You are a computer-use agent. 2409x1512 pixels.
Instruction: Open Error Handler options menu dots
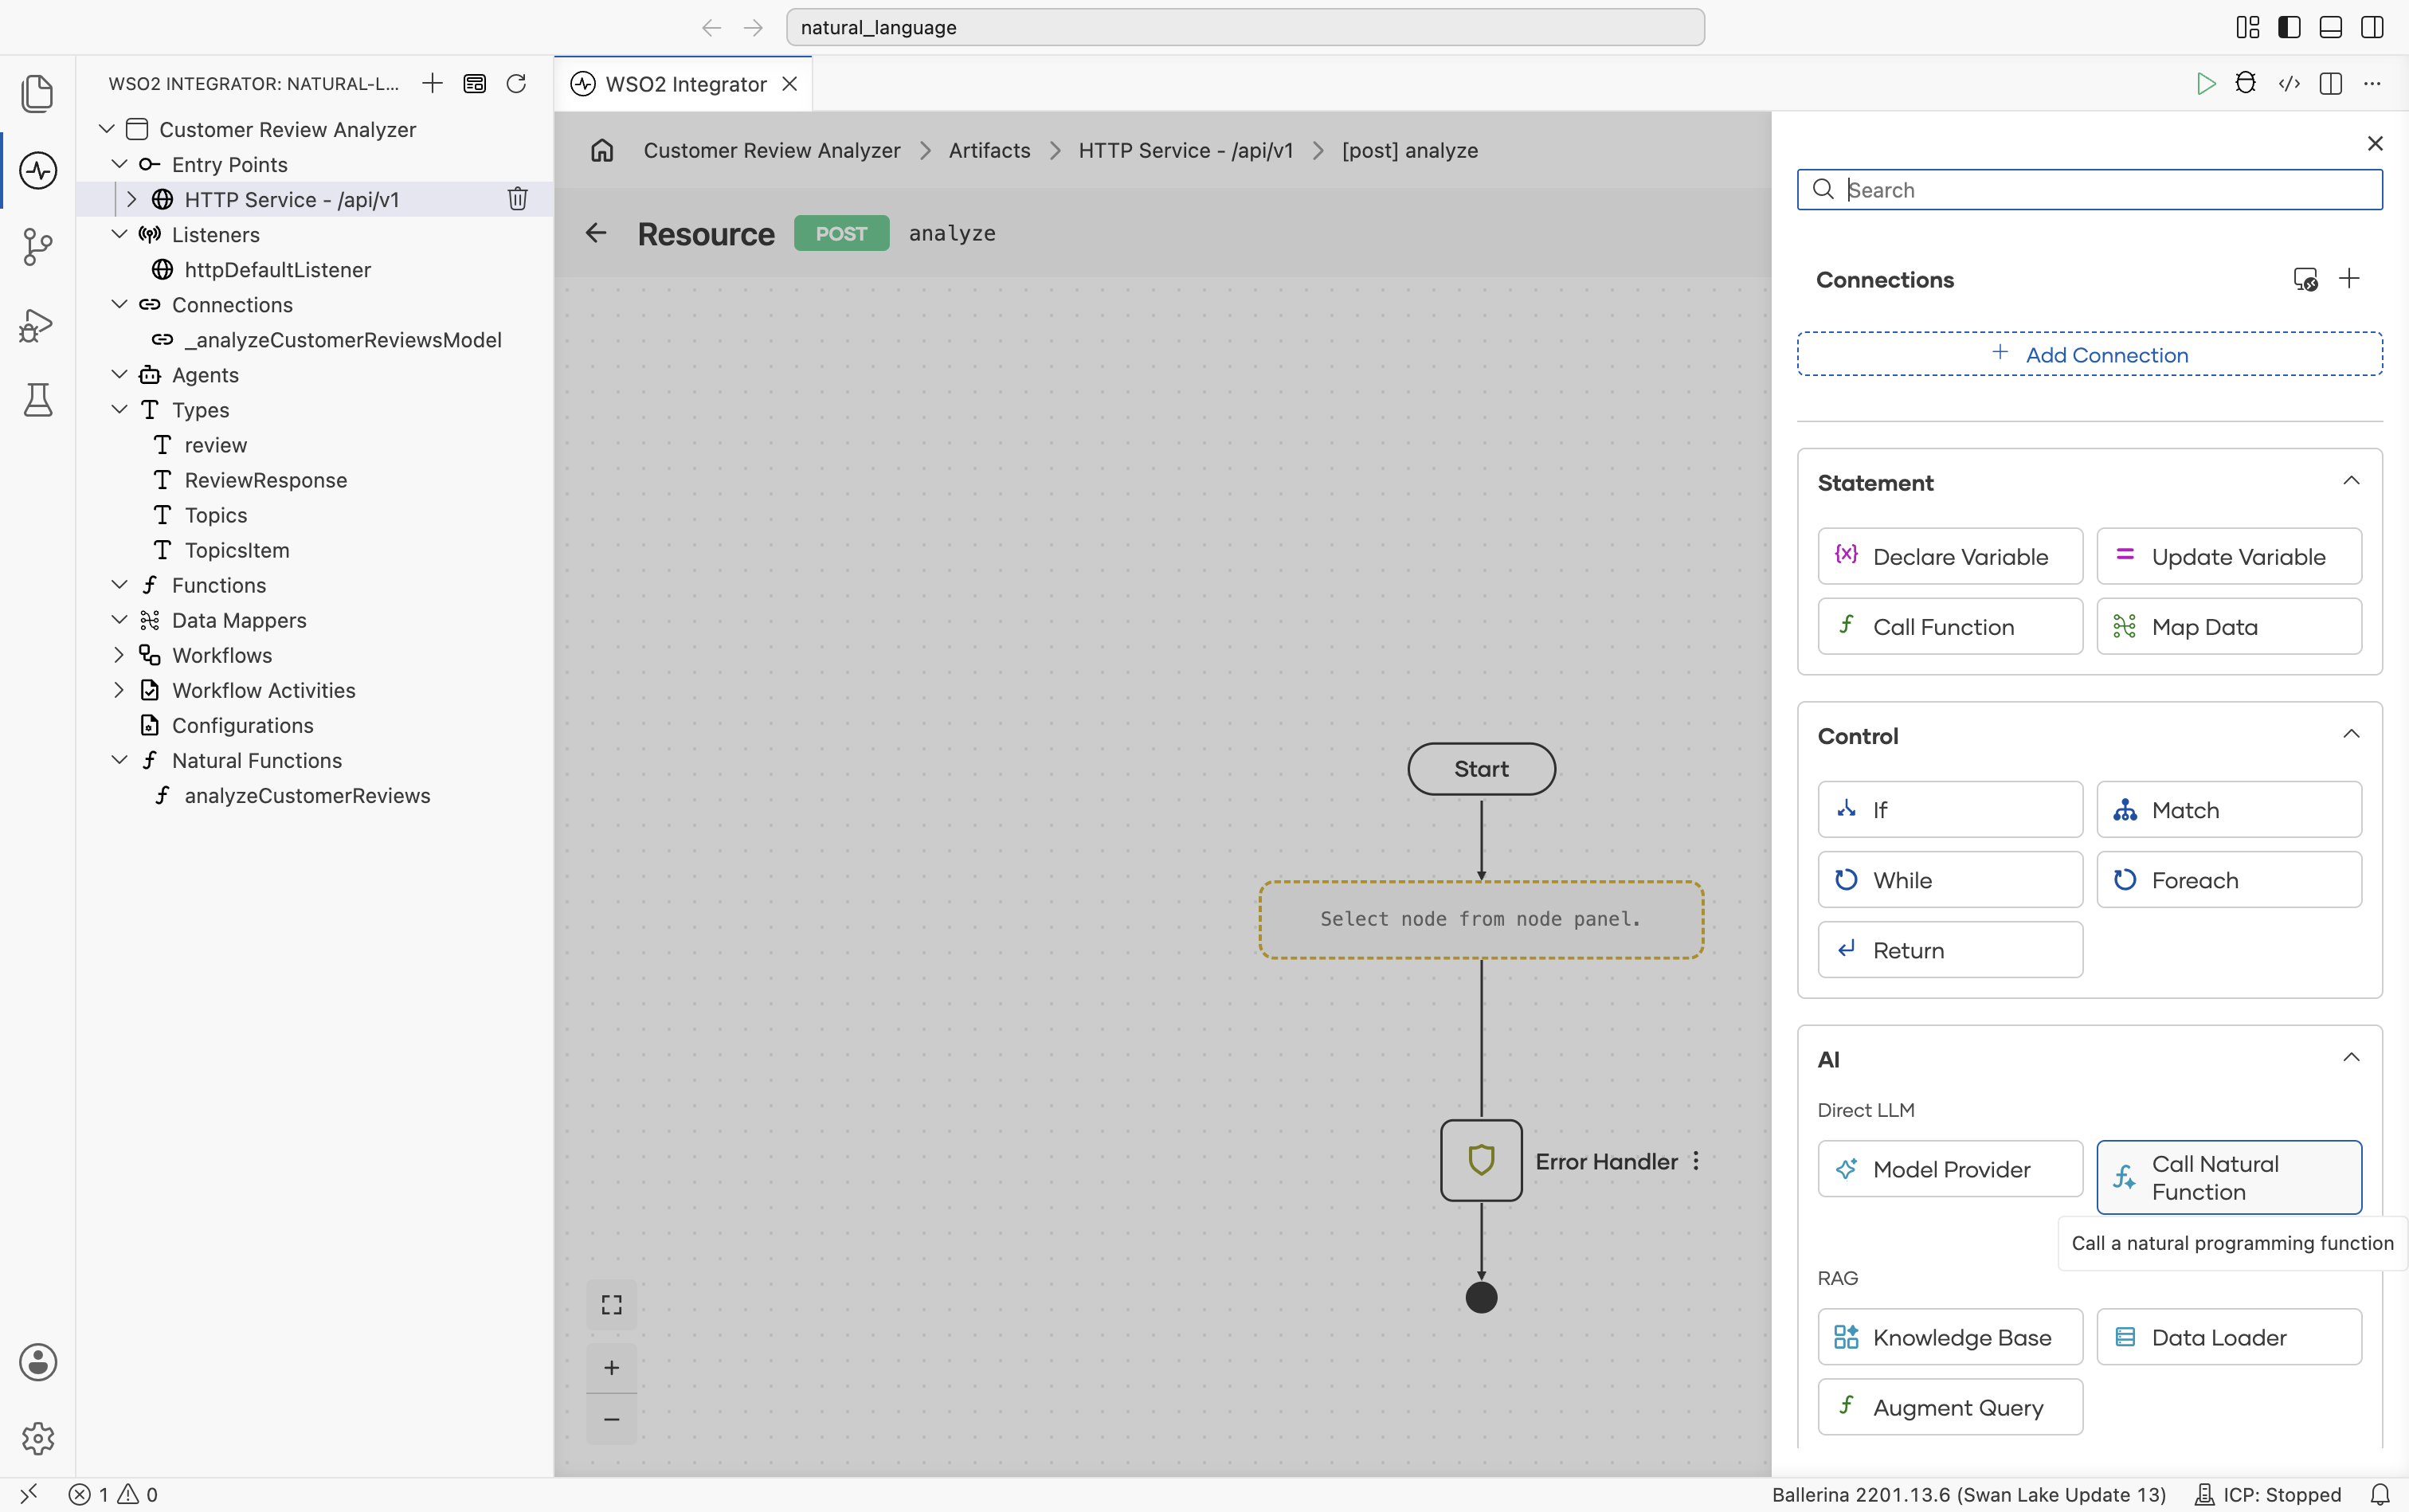click(x=1696, y=1161)
